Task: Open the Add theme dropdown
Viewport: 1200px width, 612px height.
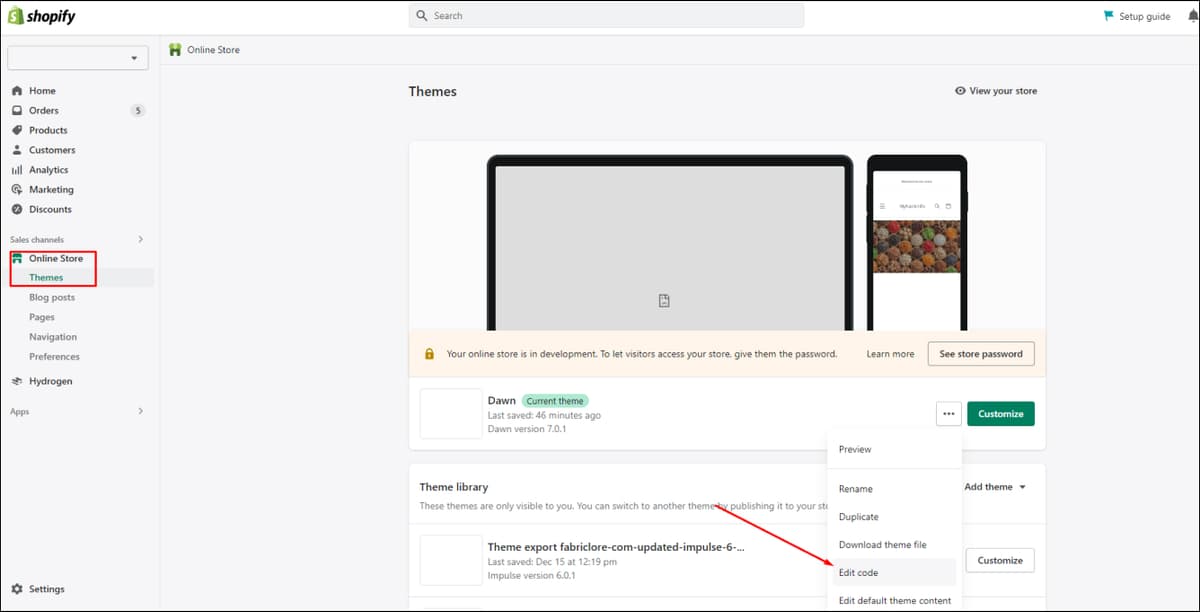Action: (995, 487)
